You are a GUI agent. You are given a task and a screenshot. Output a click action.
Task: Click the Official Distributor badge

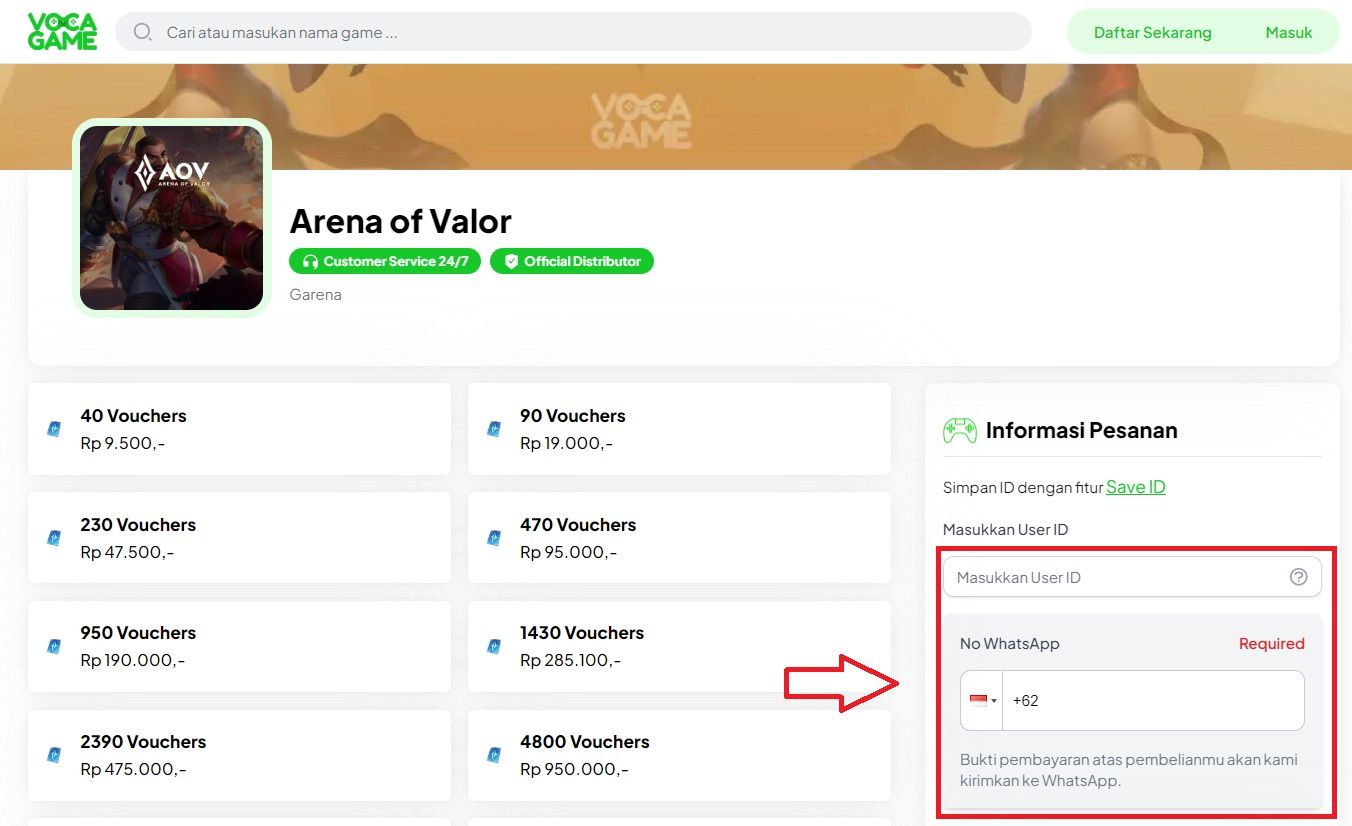click(572, 261)
